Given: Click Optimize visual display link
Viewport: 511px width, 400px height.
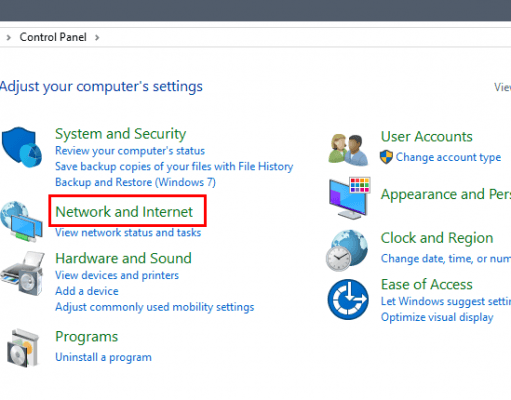Looking at the screenshot, I should click(437, 317).
